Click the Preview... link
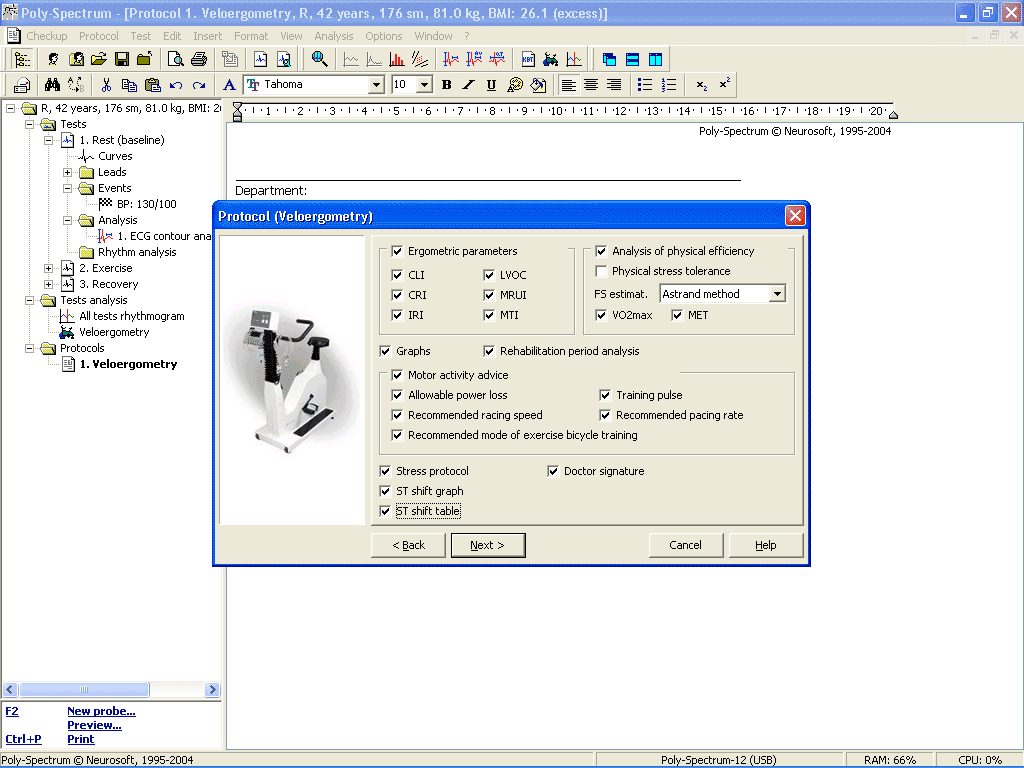The image size is (1024, 768). (94, 725)
